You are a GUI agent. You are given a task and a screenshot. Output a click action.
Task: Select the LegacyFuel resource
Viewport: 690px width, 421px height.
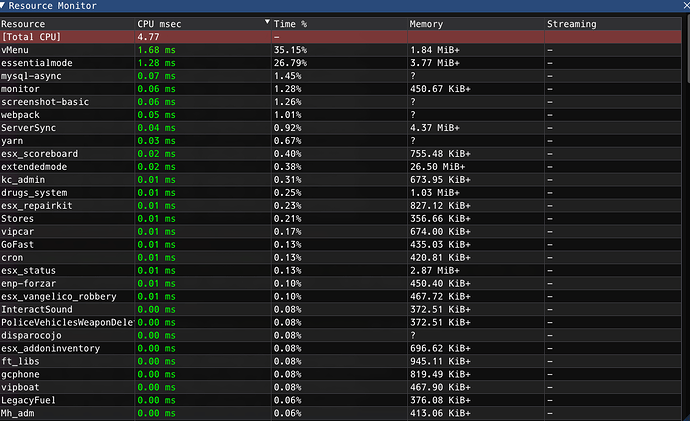(x=28, y=400)
